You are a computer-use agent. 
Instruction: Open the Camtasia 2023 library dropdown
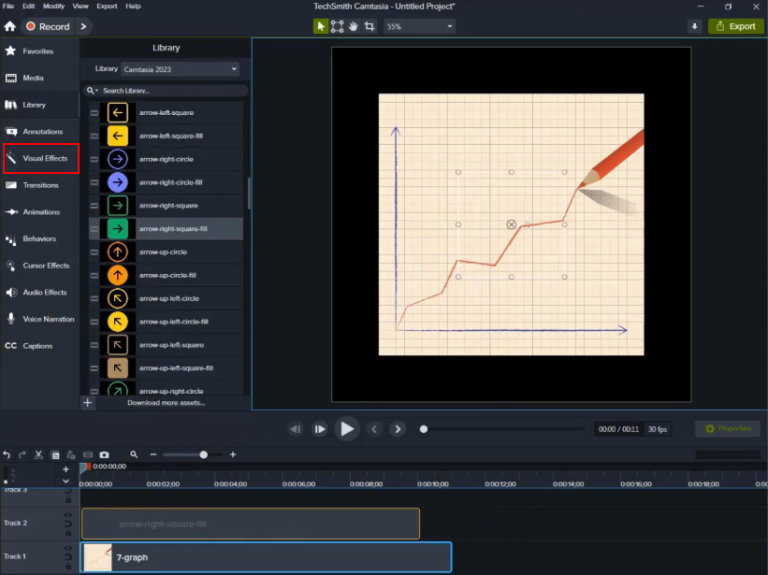pyautogui.click(x=180, y=70)
